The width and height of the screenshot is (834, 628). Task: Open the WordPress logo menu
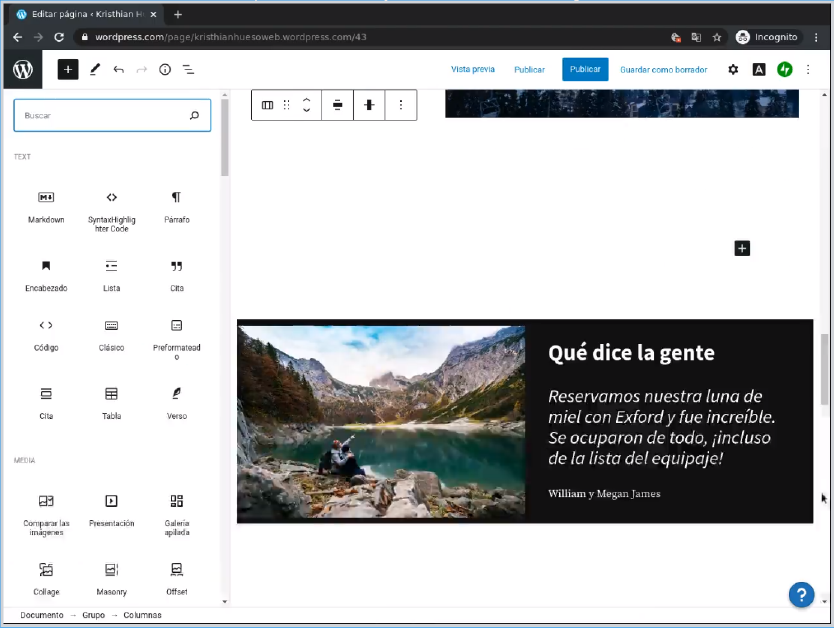23,69
